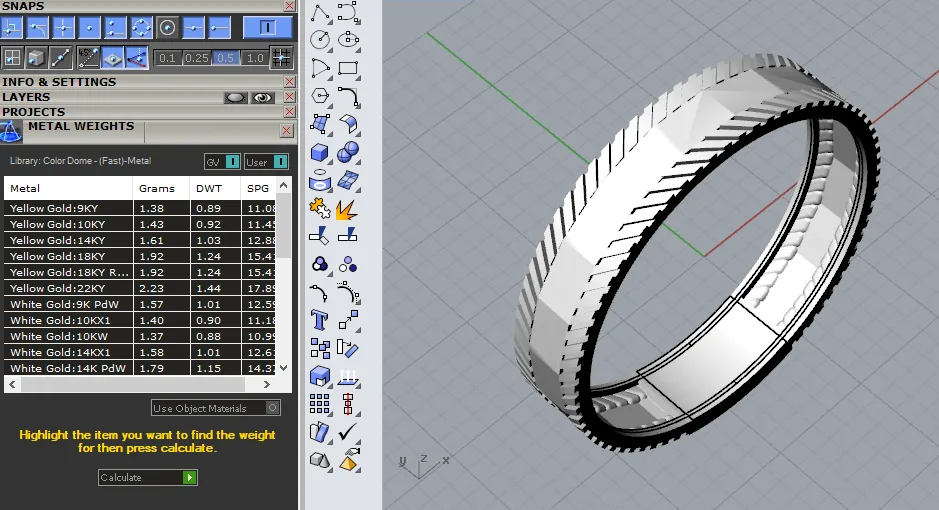Expand the PROJECTS panel
Viewport: 939px width, 510px height.
point(34,112)
